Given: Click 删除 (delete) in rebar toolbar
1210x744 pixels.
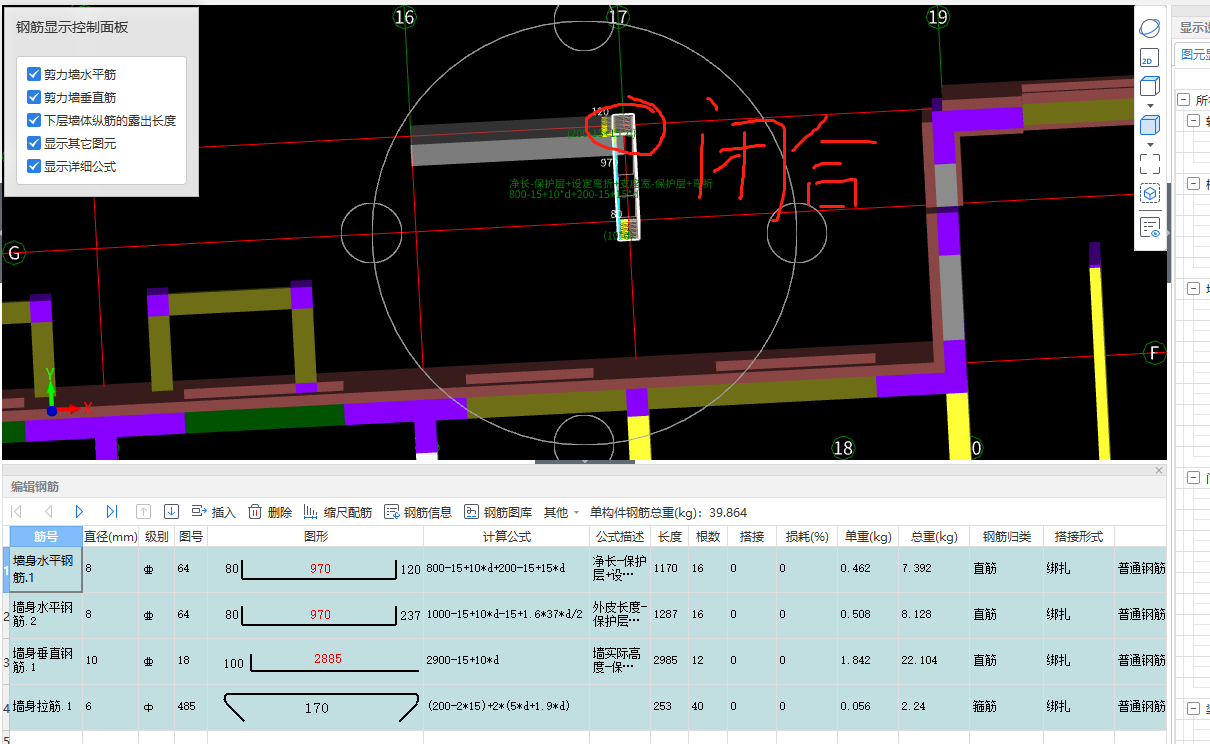Looking at the screenshot, I should [270, 512].
